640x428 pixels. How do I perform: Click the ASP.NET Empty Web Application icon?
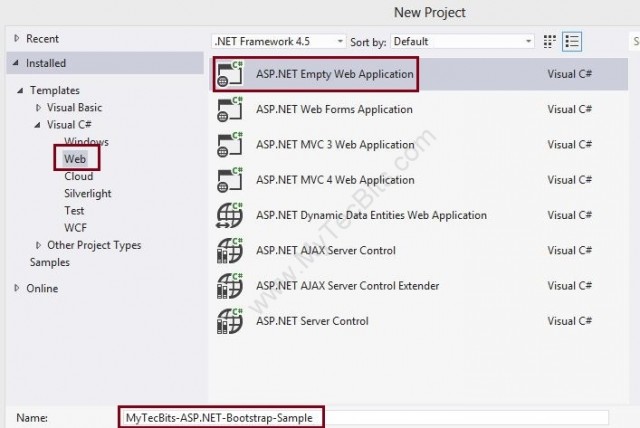(231, 74)
